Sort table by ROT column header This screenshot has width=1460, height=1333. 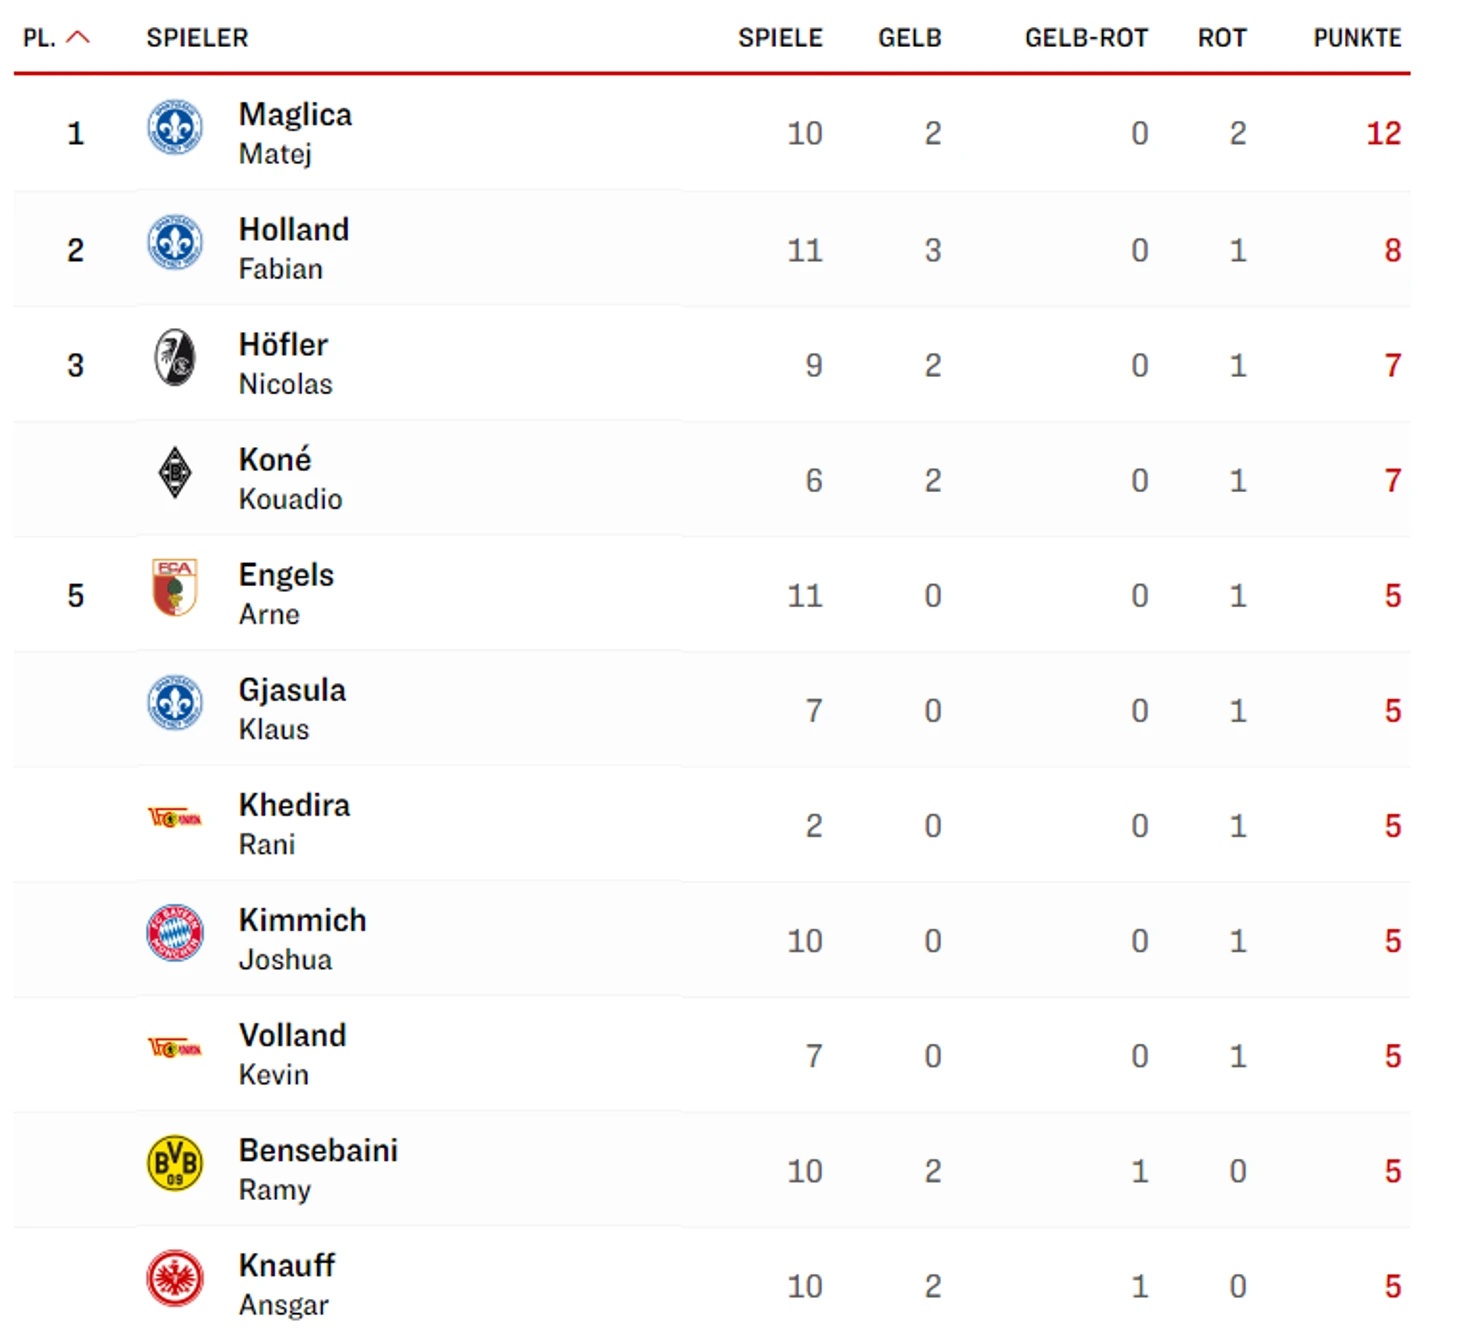1221,38
